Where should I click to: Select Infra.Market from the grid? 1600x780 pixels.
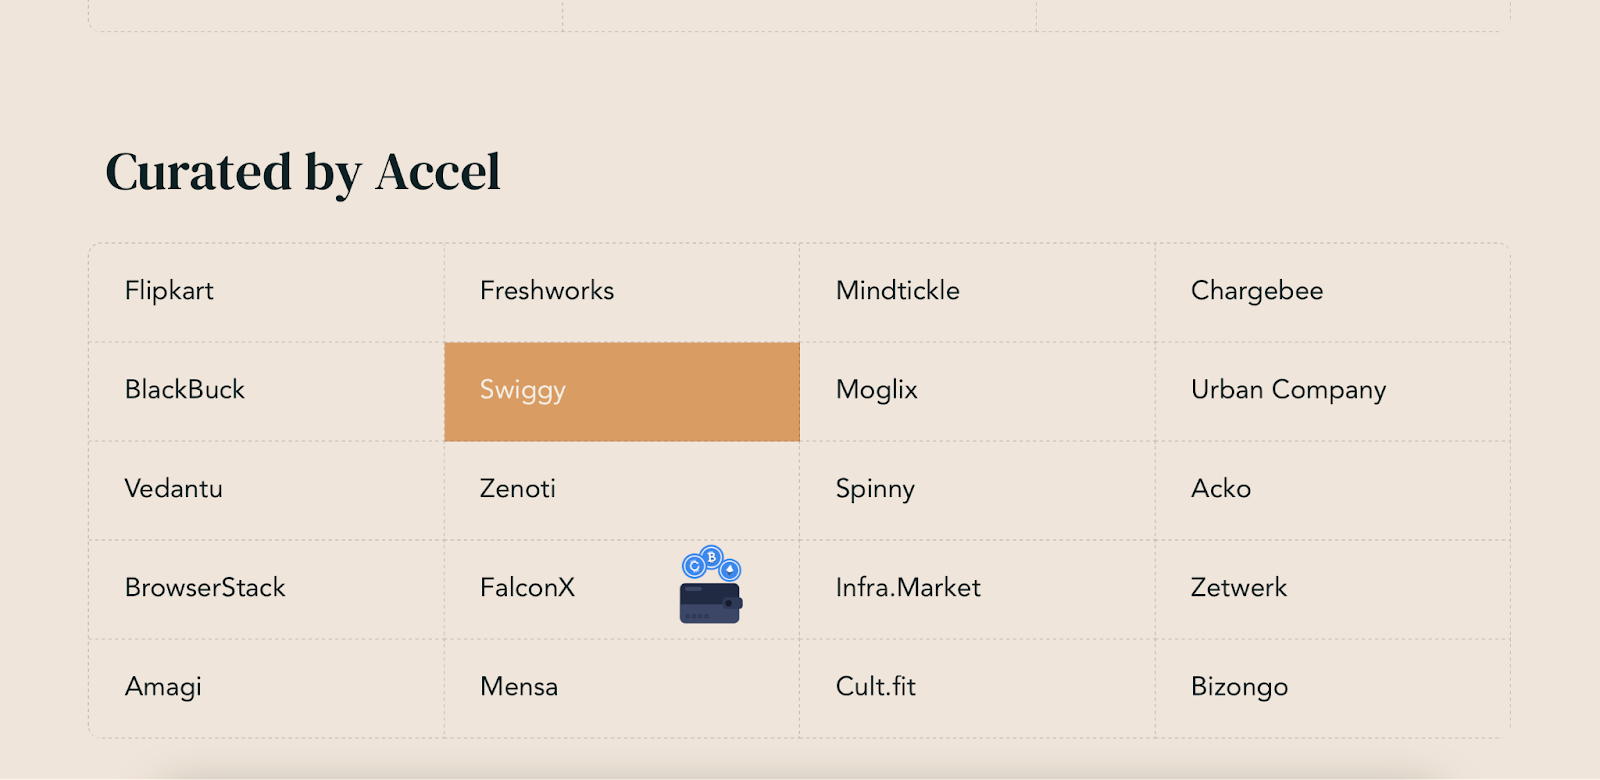977,589
